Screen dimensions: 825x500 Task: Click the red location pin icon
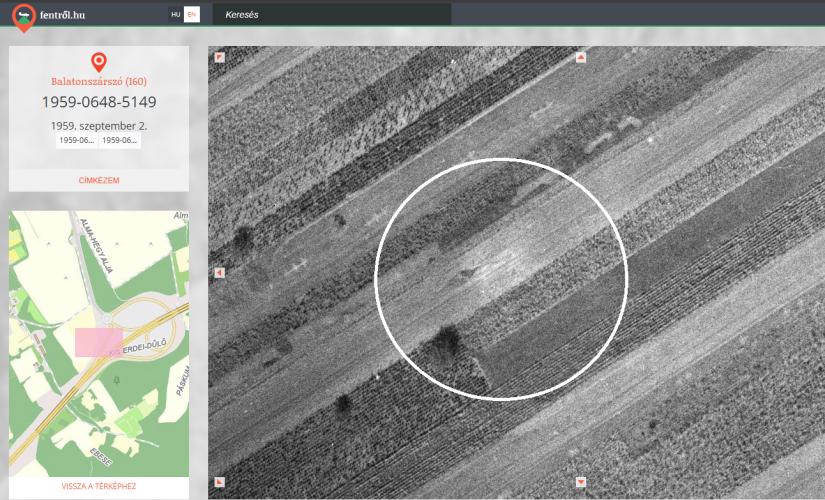[x=98, y=62]
